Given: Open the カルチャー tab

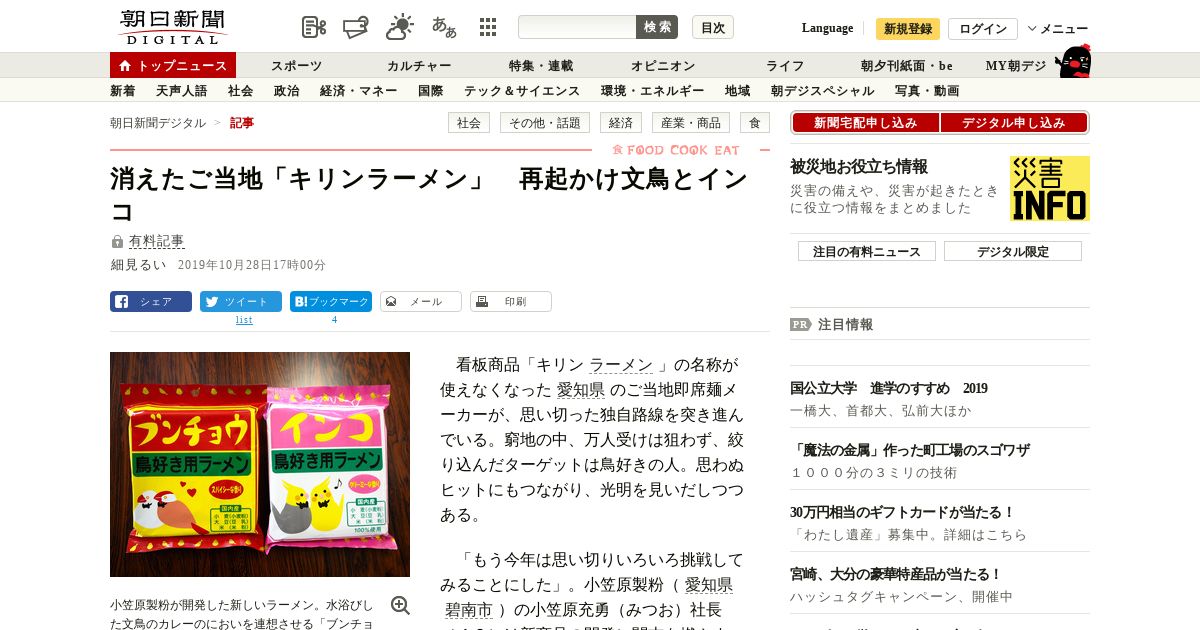Looking at the screenshot, I should point(419,66).
